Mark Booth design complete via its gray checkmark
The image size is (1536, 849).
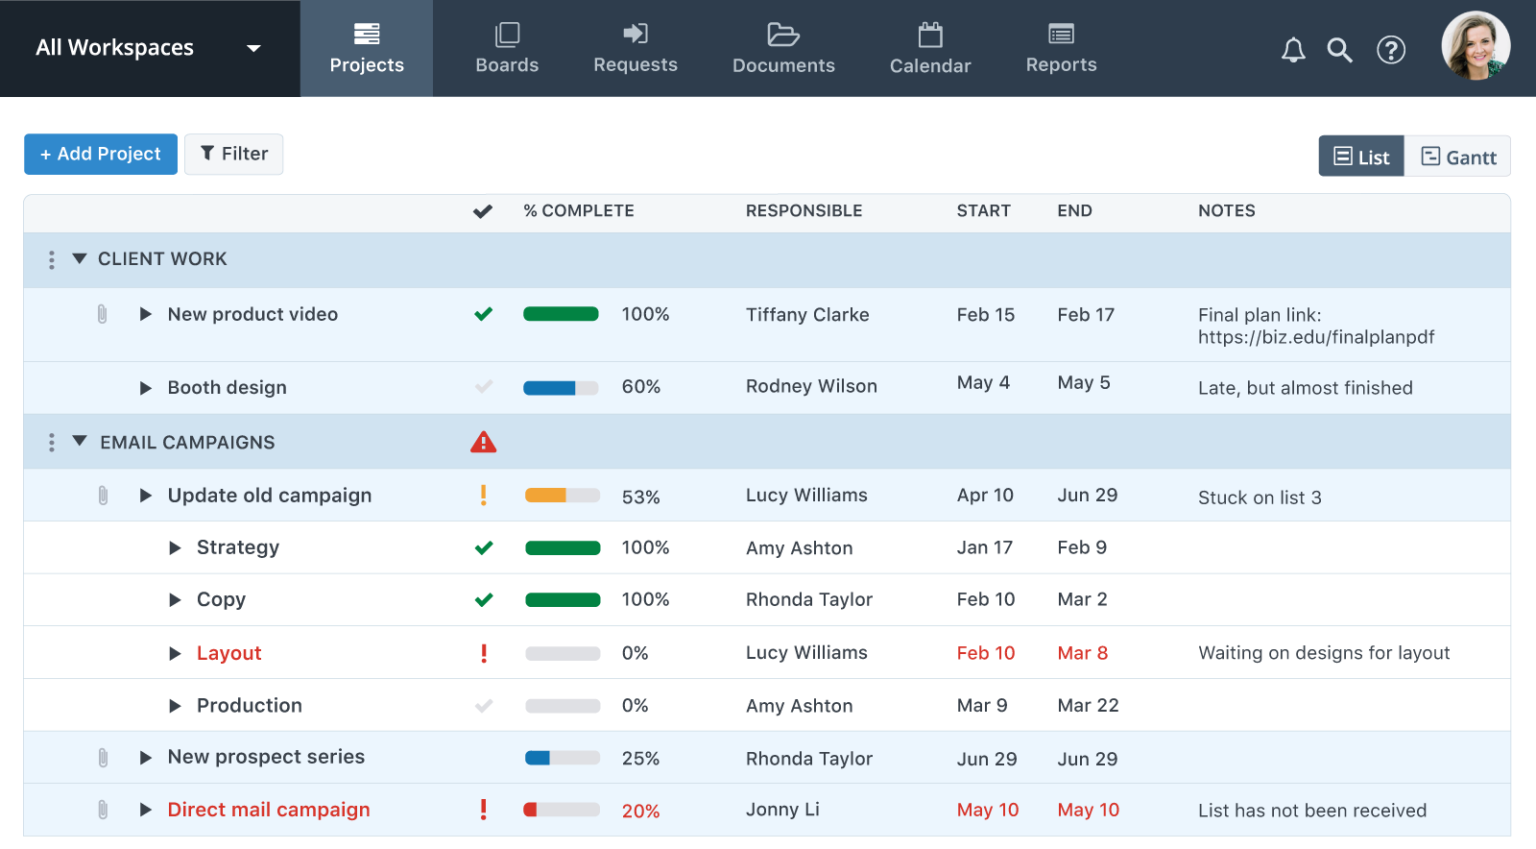click(x=483, y=387)
